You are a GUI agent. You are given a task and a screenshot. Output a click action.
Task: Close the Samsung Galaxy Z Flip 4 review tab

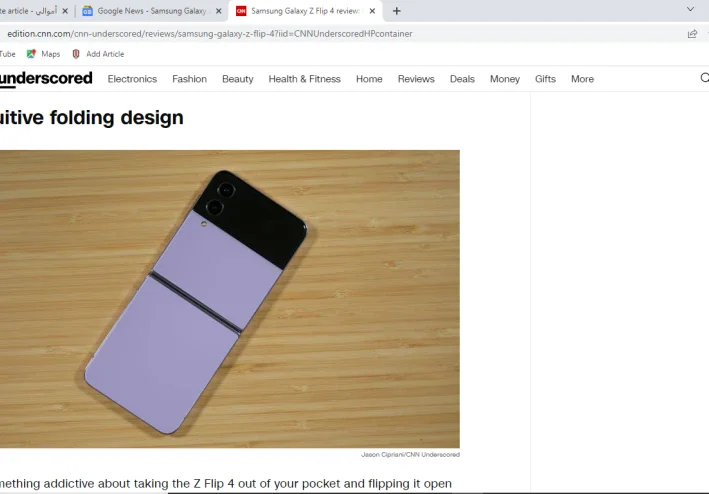click(372, 11)
